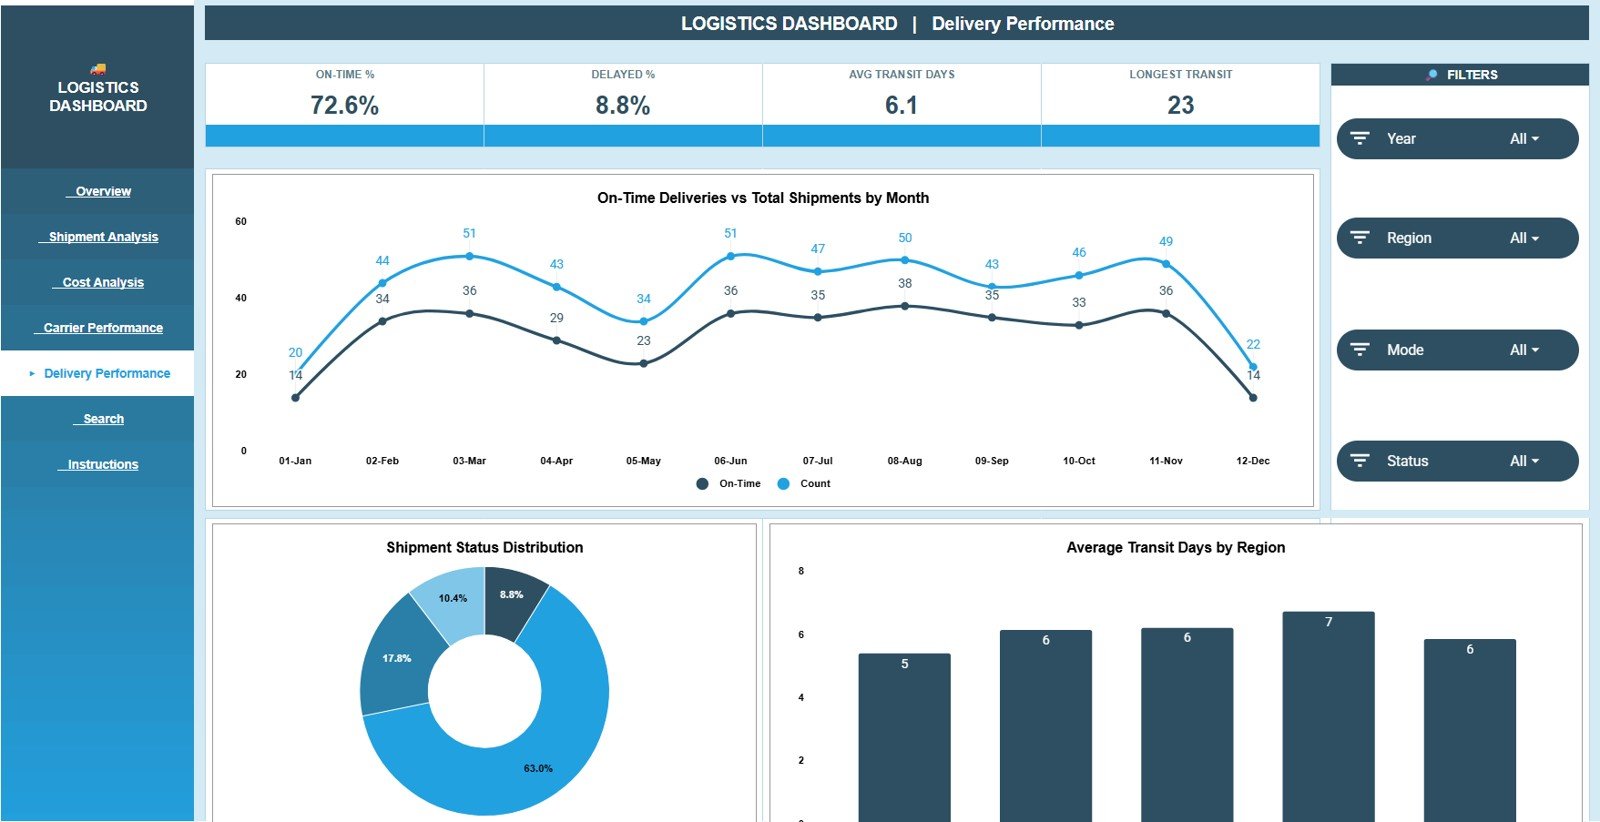The image size is (1600, 822).
Task: Click the DELAYED % 8.8% card
Action: 623,105
